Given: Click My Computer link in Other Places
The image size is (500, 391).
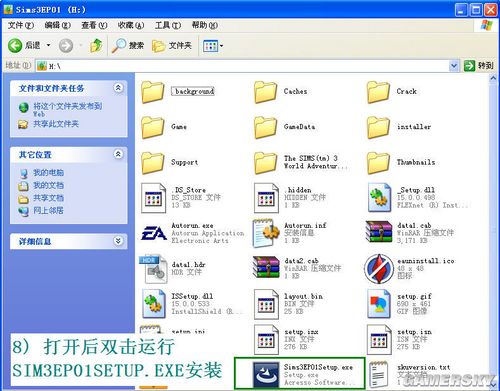Looking at the screenshot, I should [x=48, y=172].
